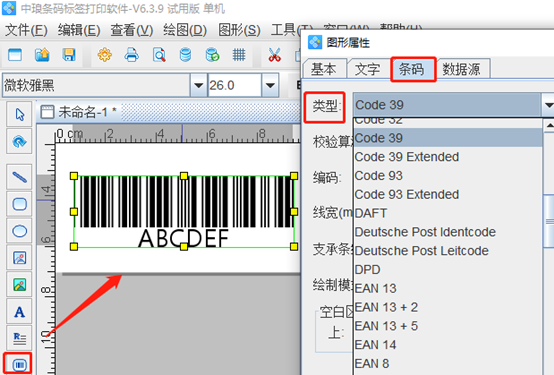Select the line drawing tool
Image resolution: width=554 pixels, height=375 pixels.
pos(19,177)
